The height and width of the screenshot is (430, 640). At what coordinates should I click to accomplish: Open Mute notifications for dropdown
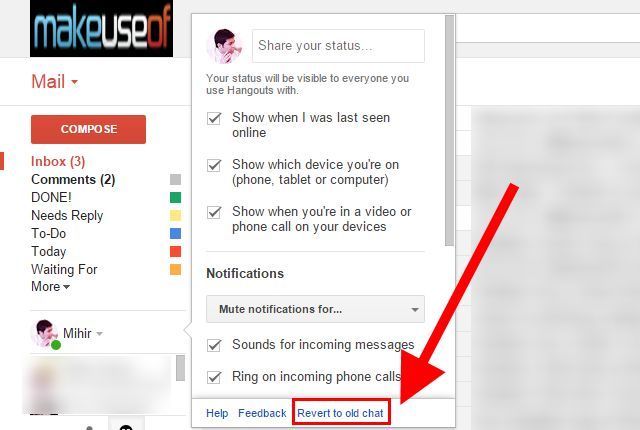tap(316, 309)
